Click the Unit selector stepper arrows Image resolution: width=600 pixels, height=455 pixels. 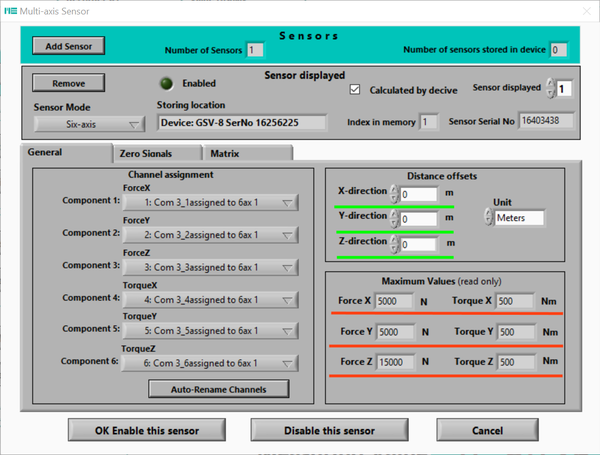[489, 217]
